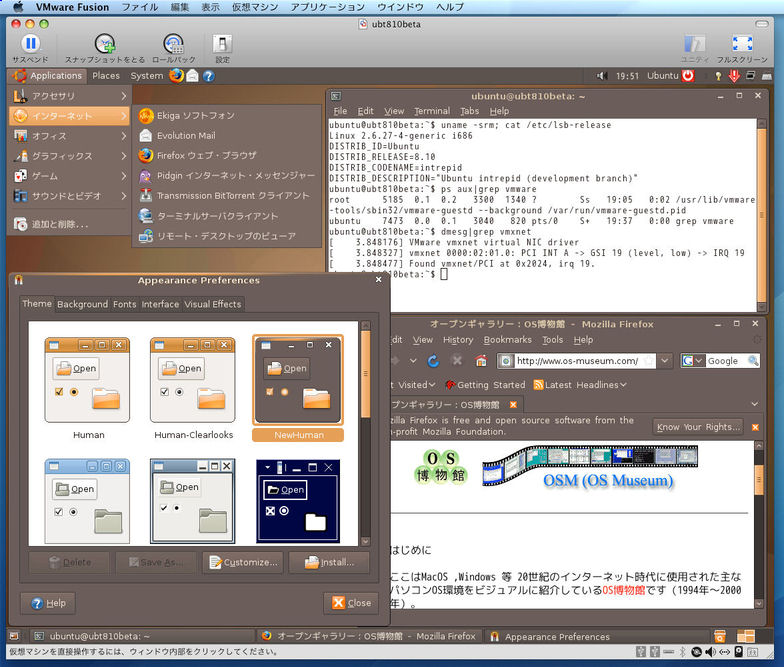
Task: Open Terminal menu in terminal window
Action: pos(432,111)
